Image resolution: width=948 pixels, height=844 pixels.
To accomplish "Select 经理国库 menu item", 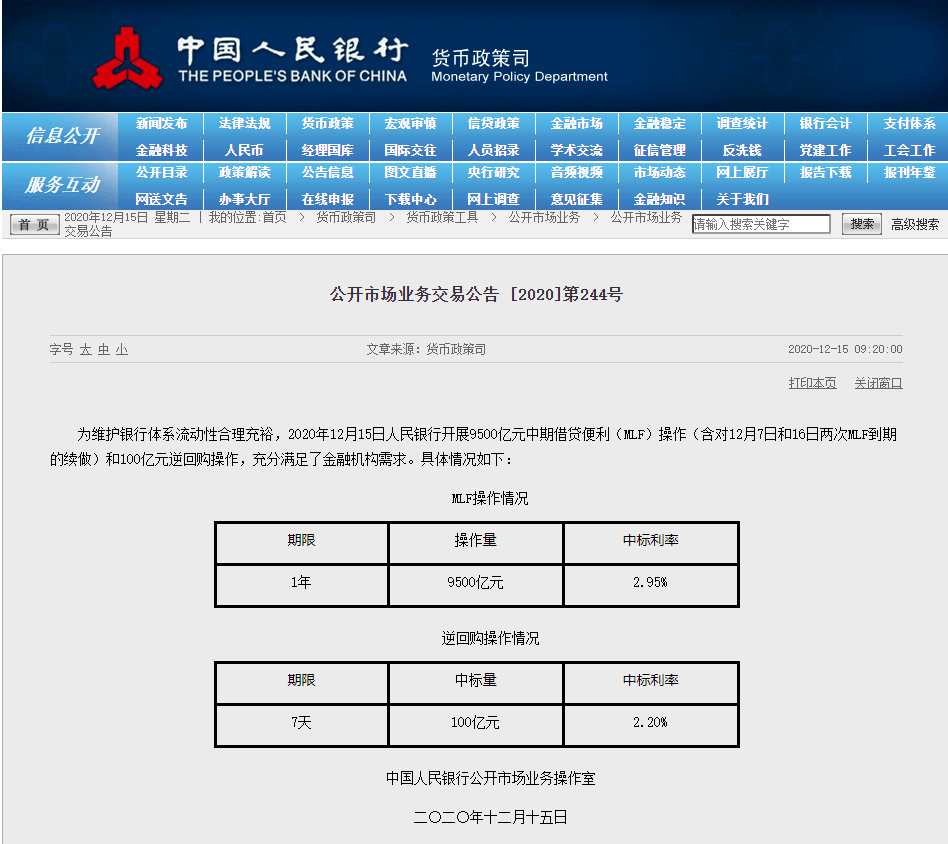I will (x=328, y=150).
